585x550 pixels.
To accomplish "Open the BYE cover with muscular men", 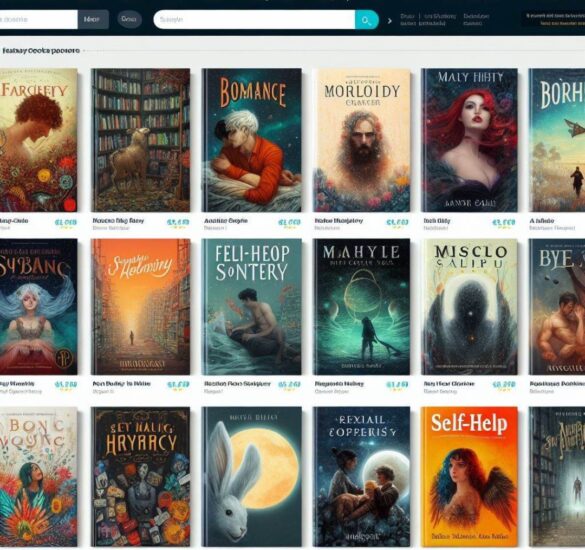I will tap(557, 307).
